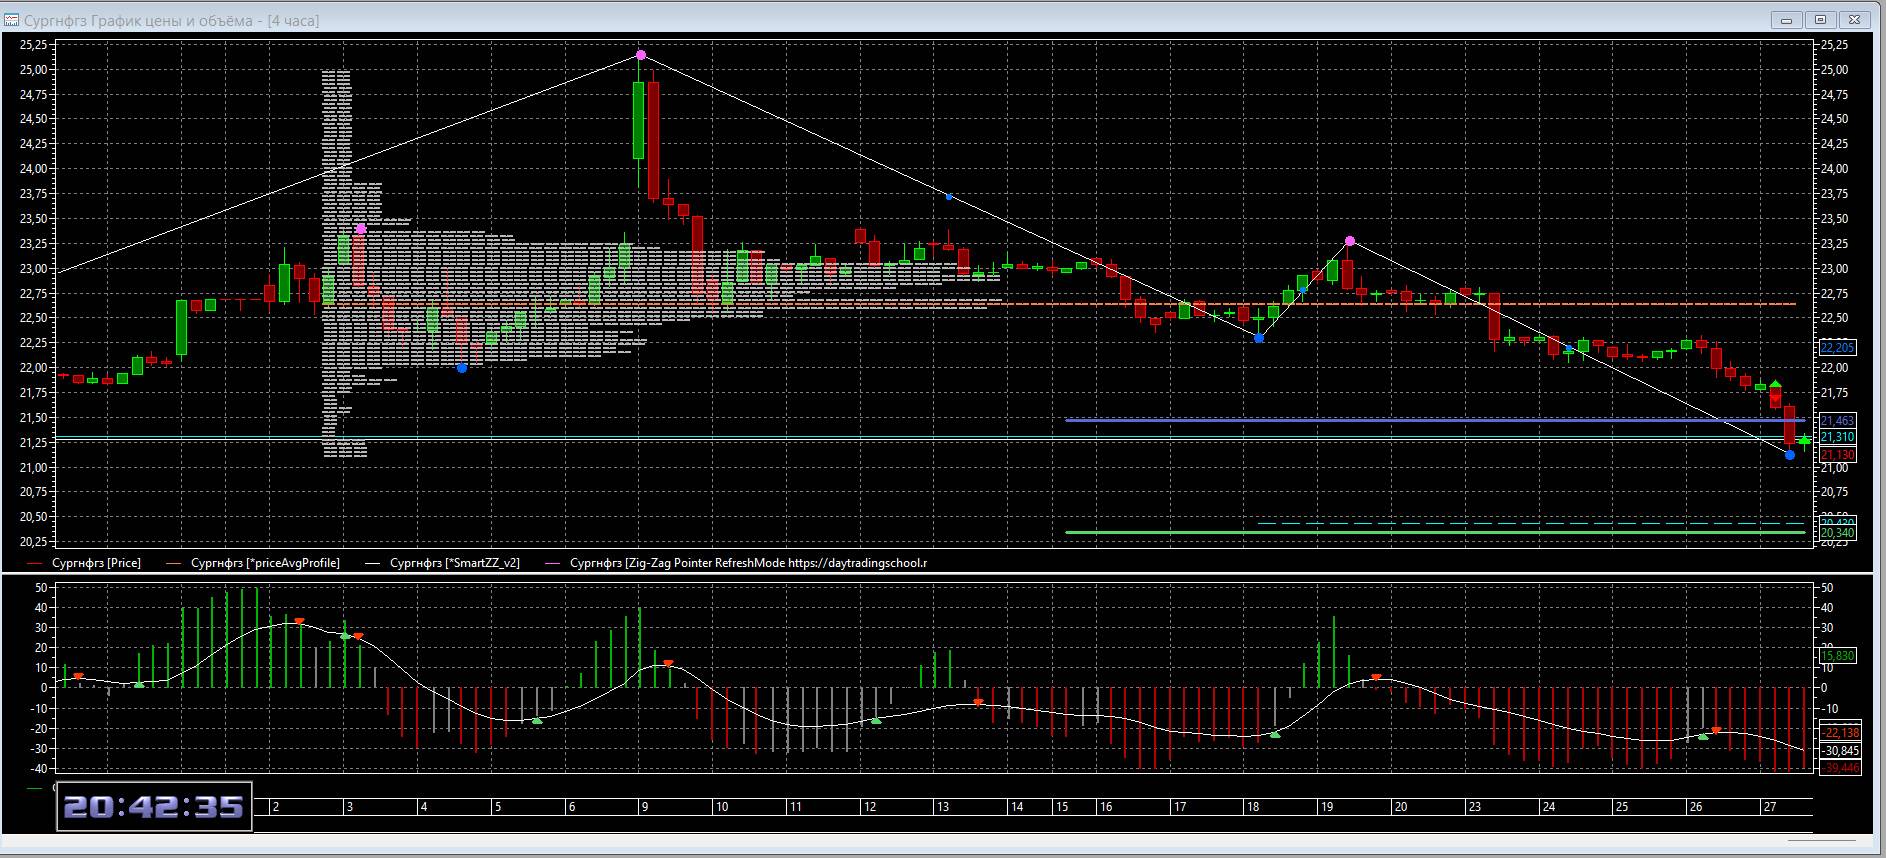Click the small blue dot on descending trendline
The height and width of the screenshot is (858, 1886).
click(949, 197)
